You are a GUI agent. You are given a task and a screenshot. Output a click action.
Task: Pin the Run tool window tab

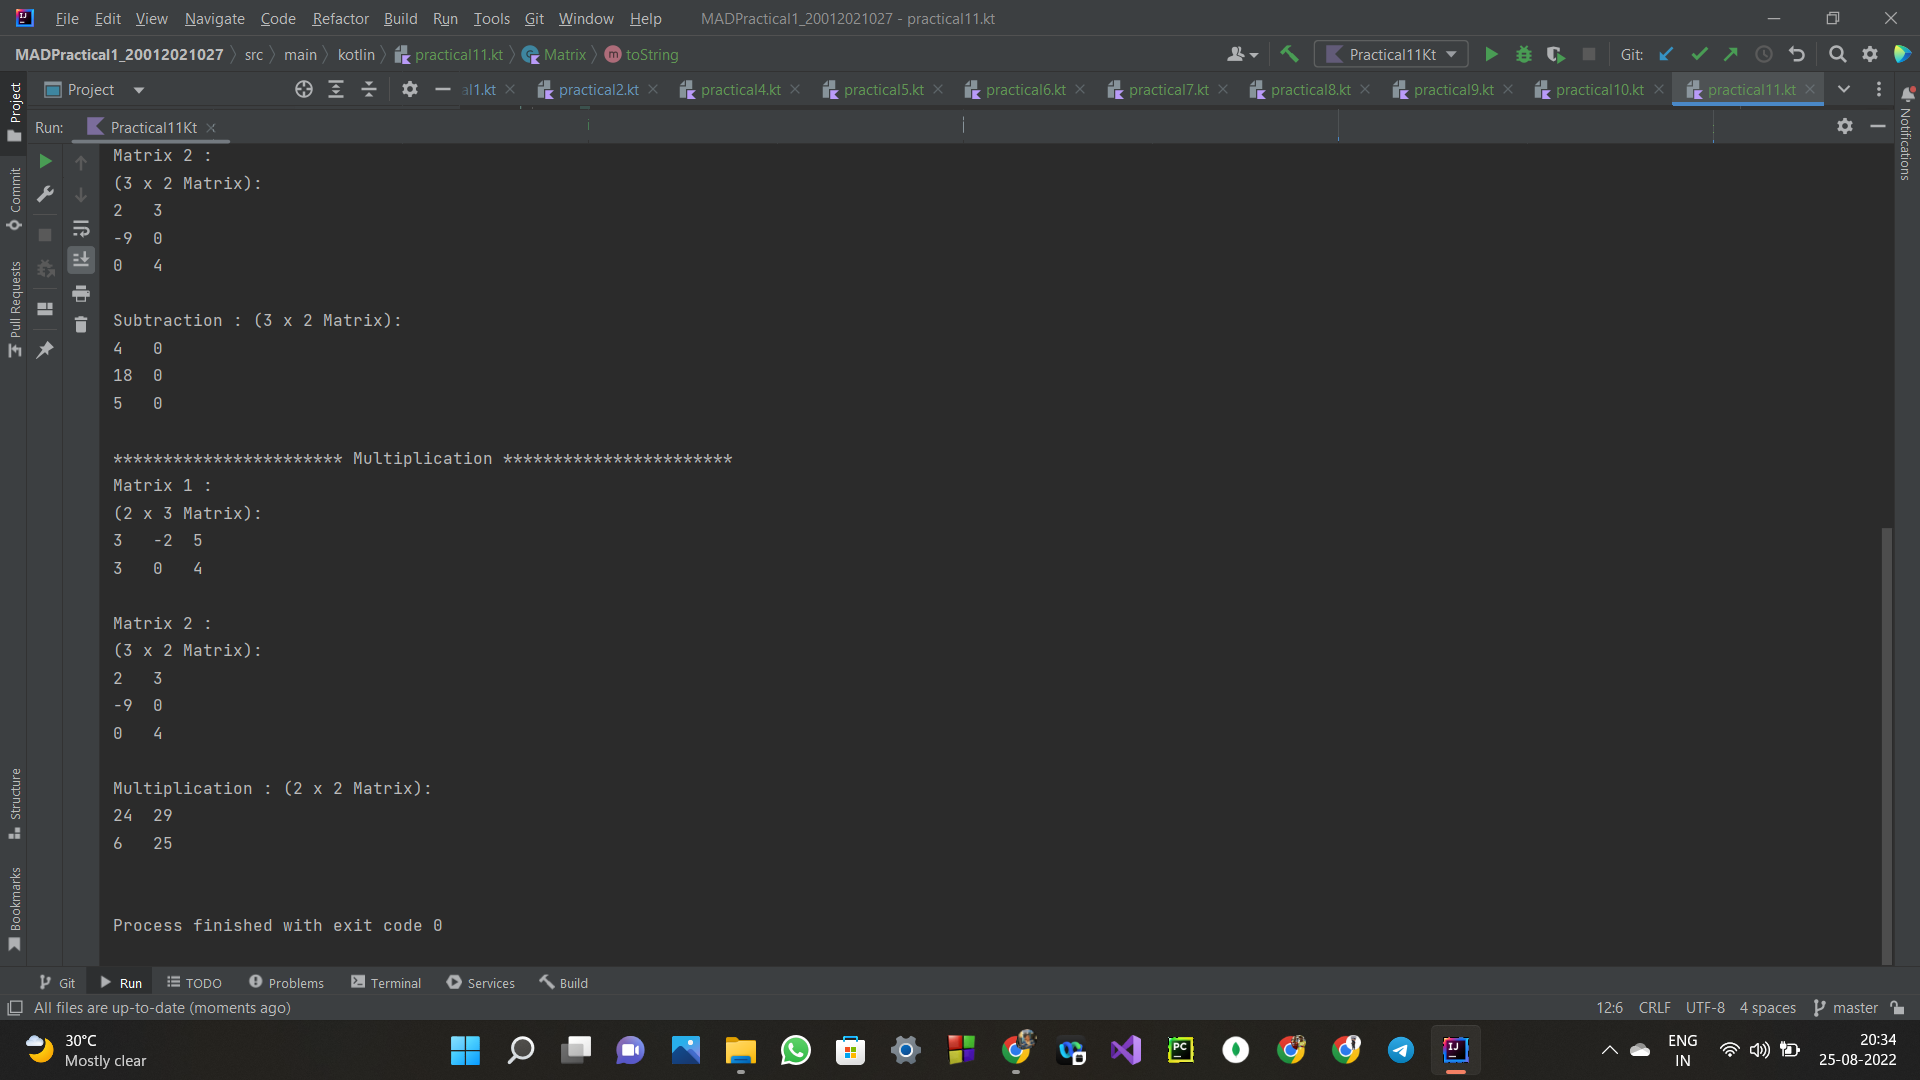click(x=45, y=350)
